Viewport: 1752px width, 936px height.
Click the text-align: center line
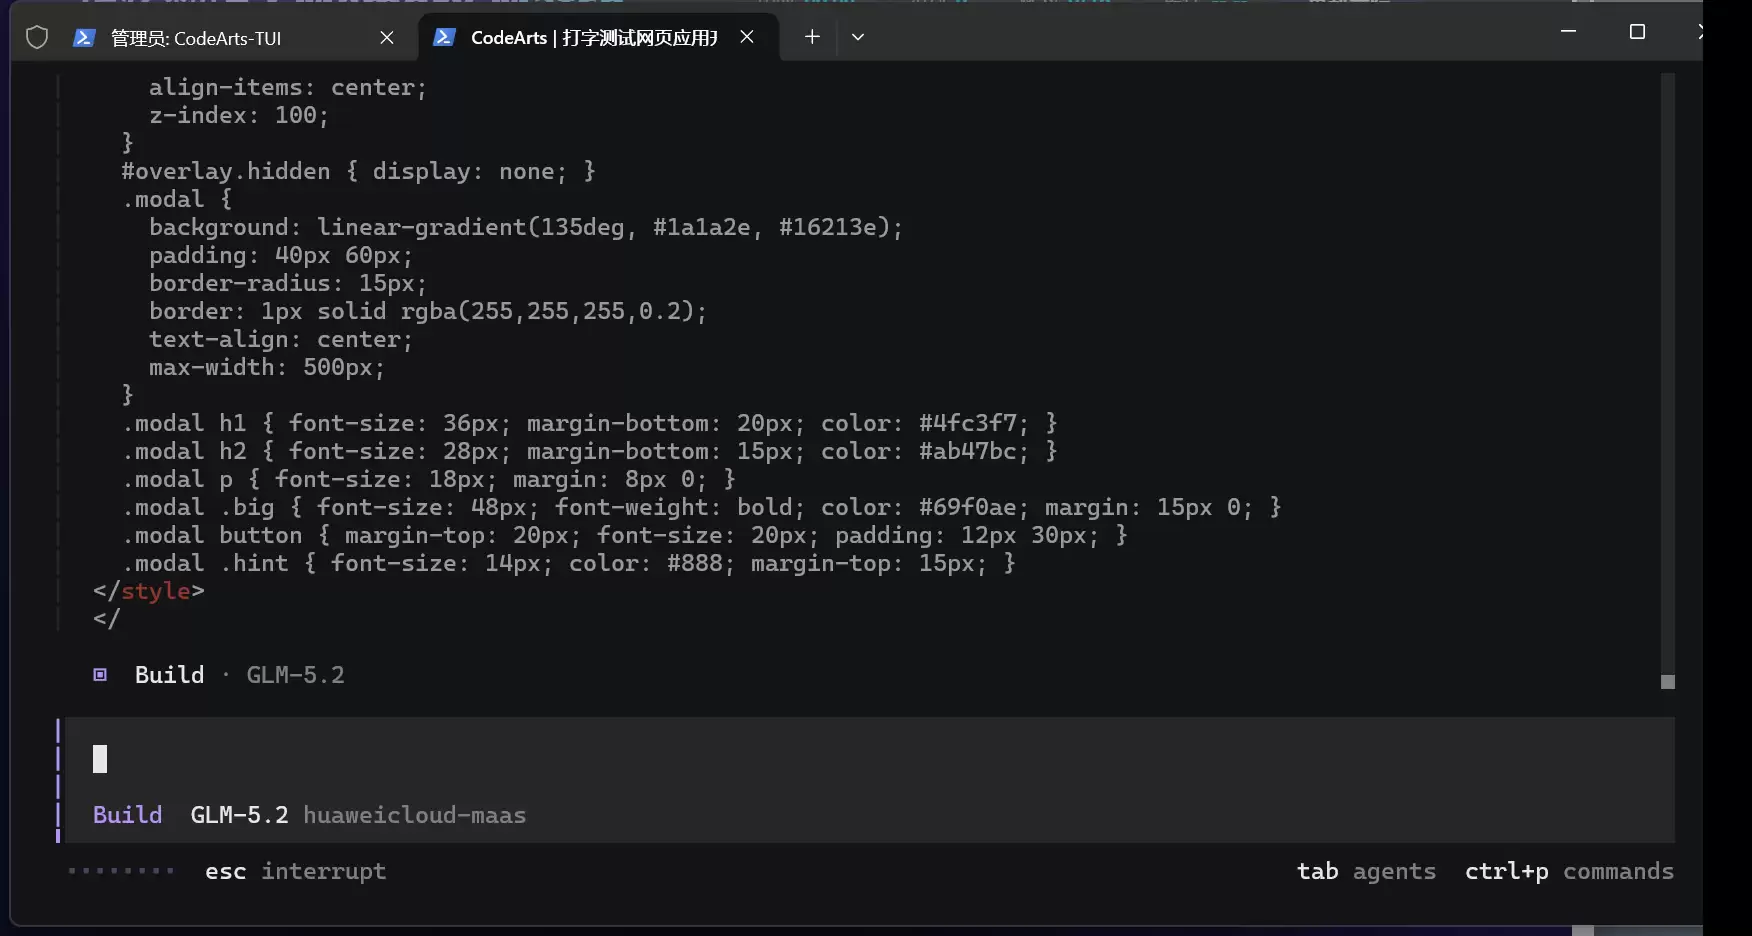click(x=281, y=339)
